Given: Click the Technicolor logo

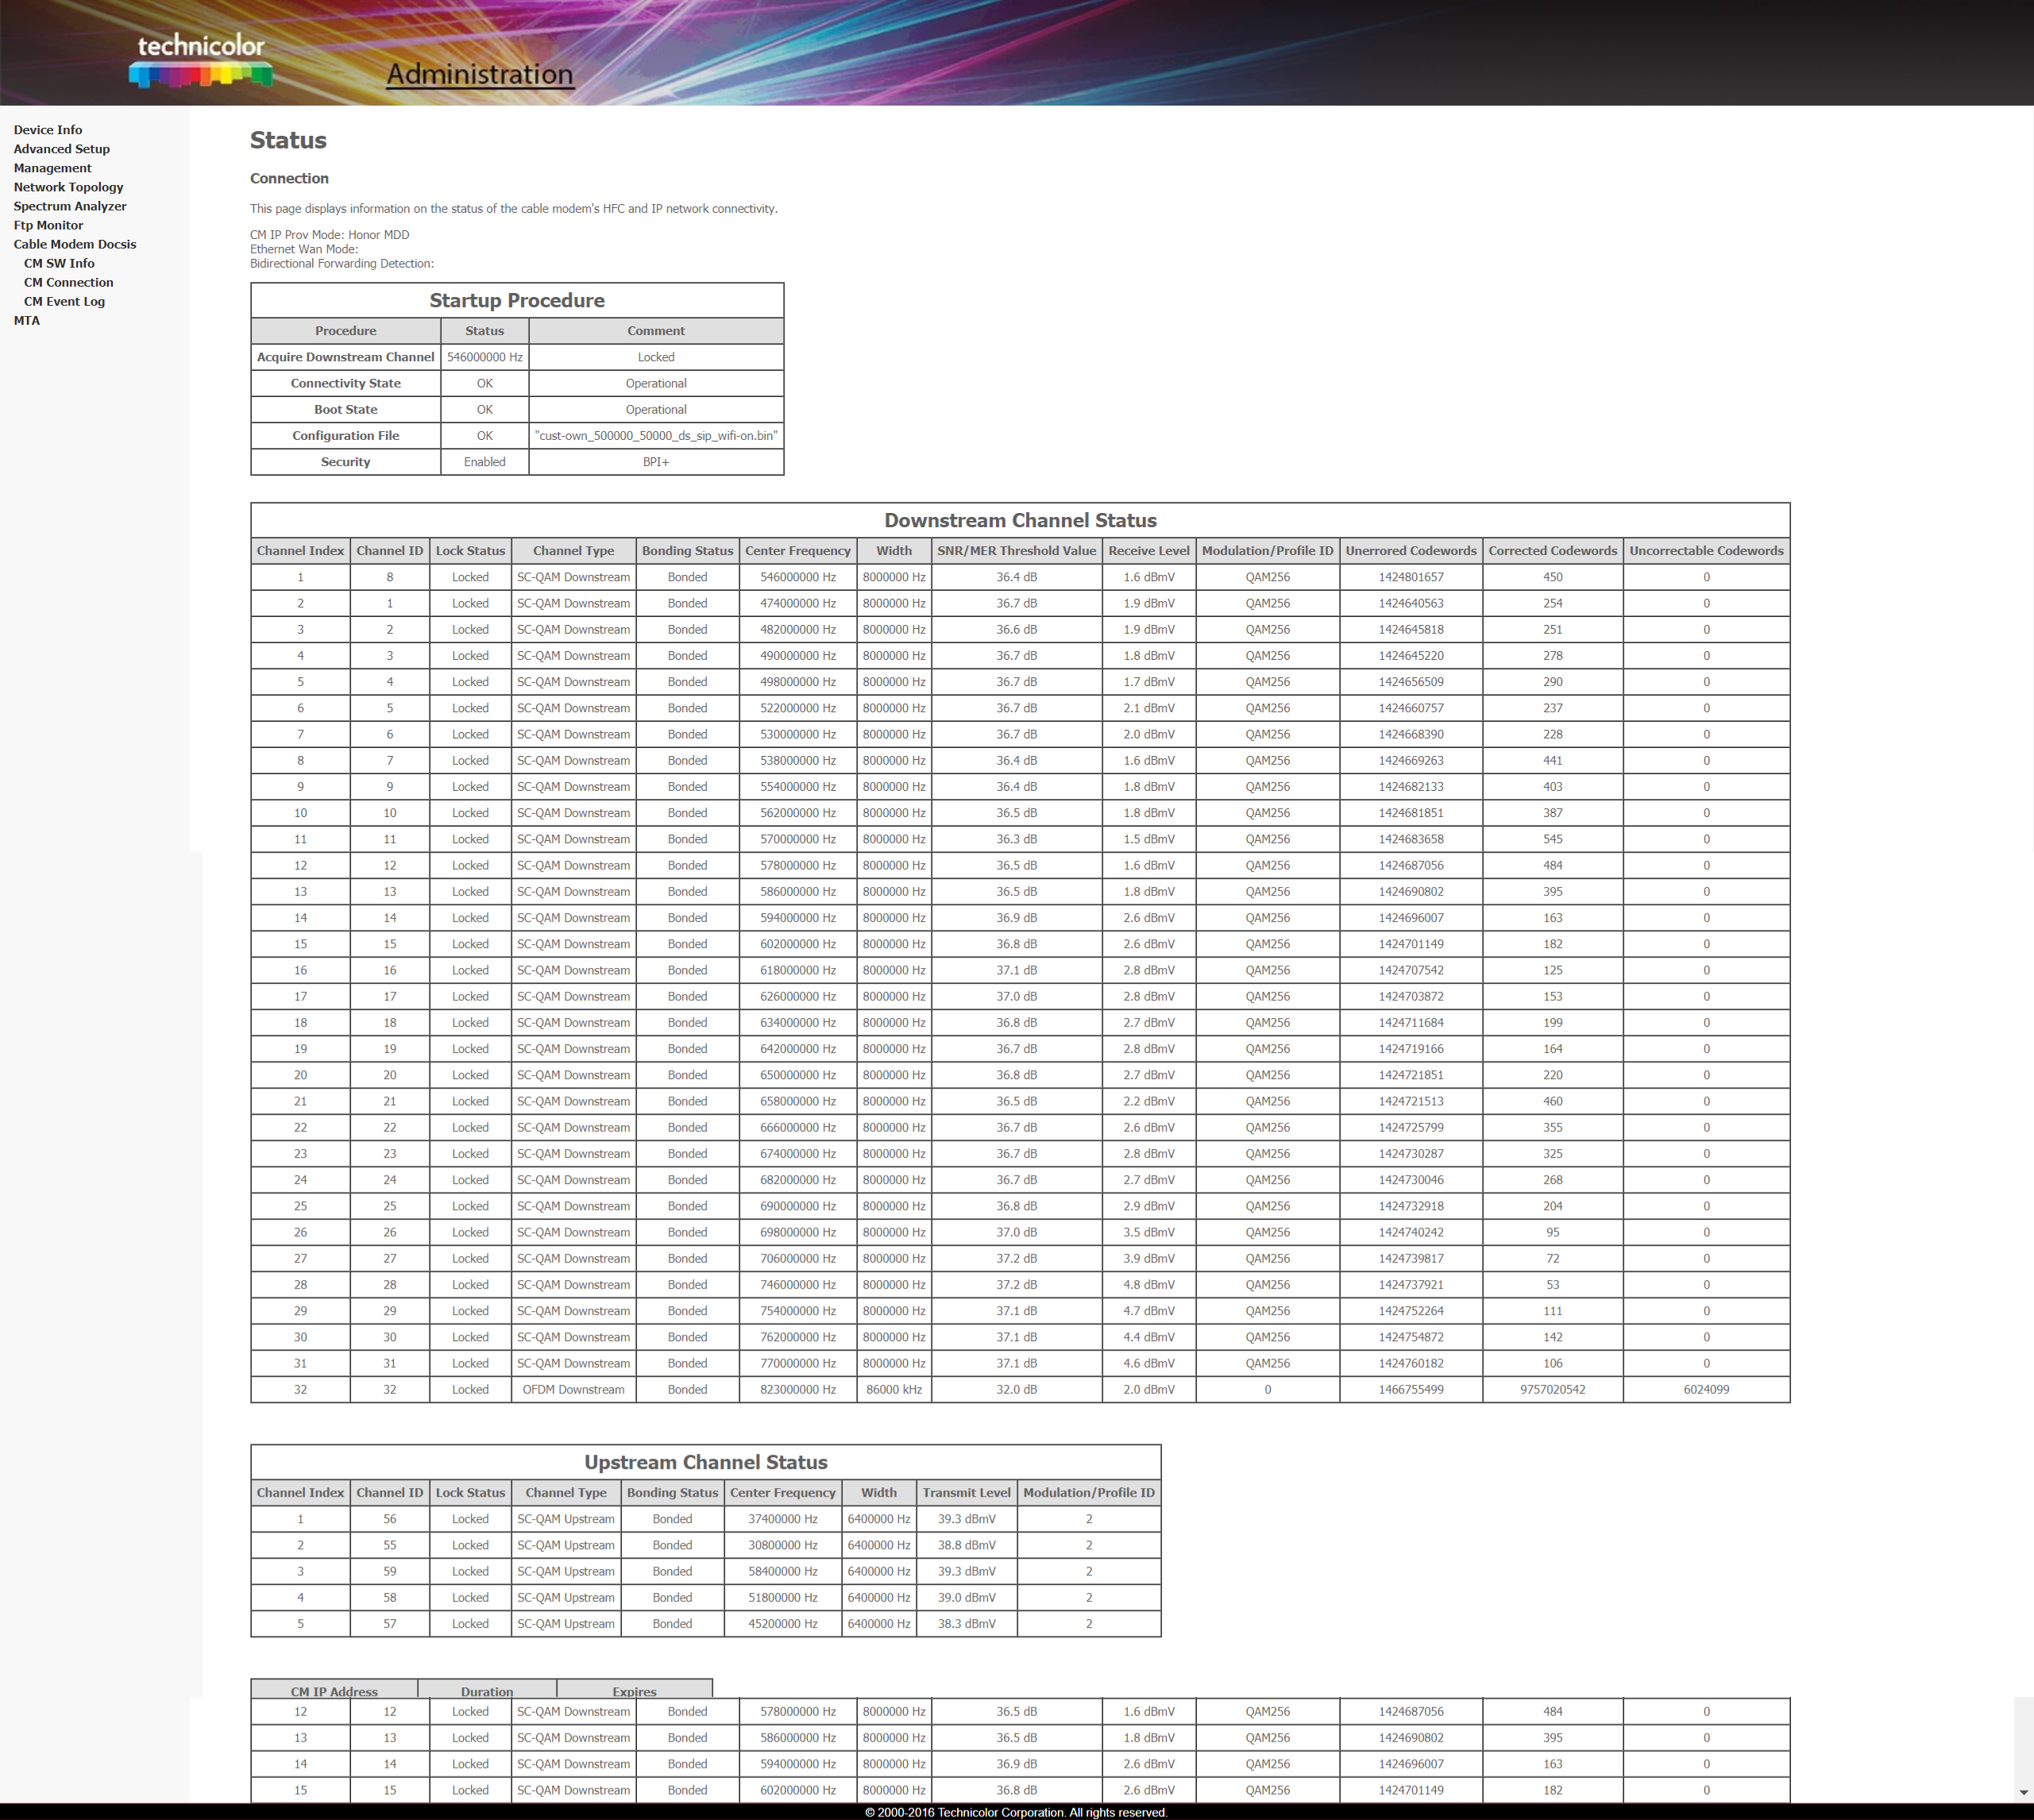Looking at the screenshot, I should point(201,60).
